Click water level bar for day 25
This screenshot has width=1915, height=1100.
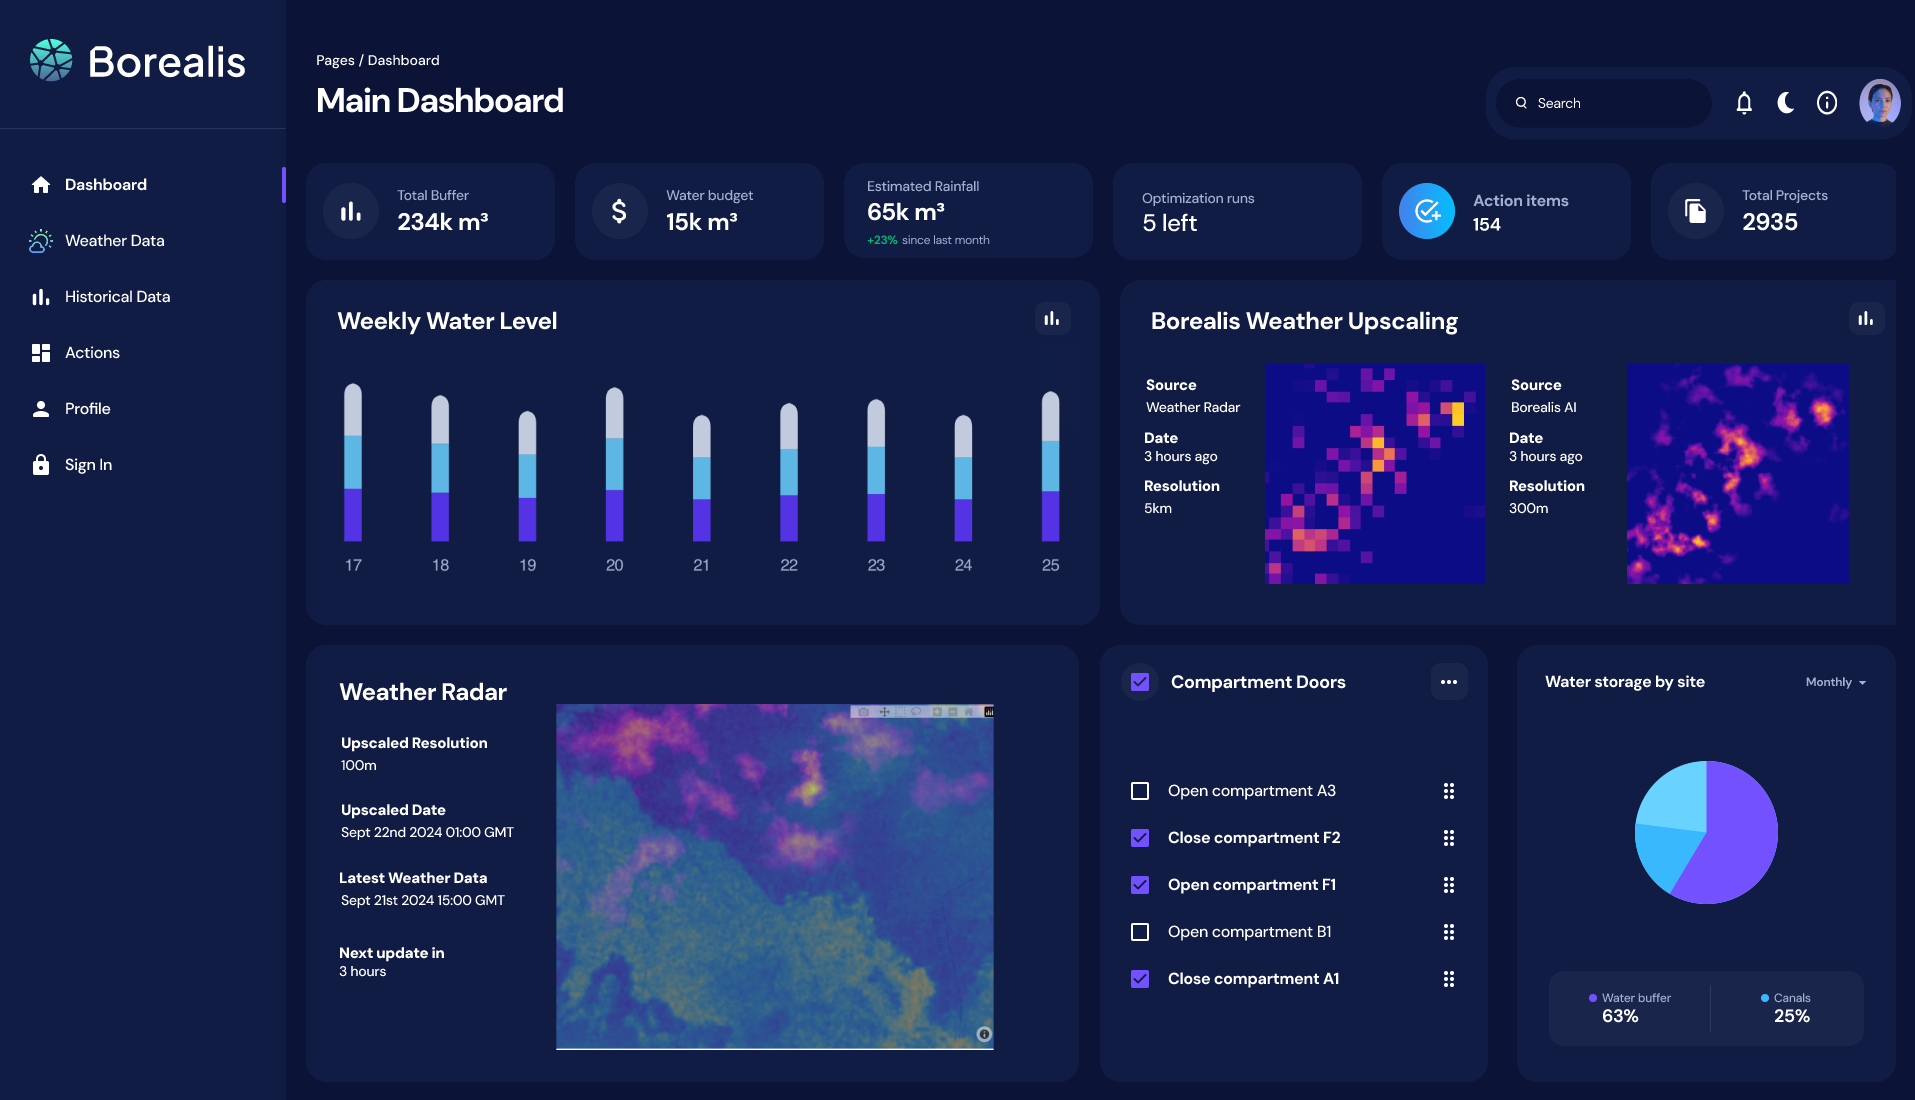tap(1051, 466)
